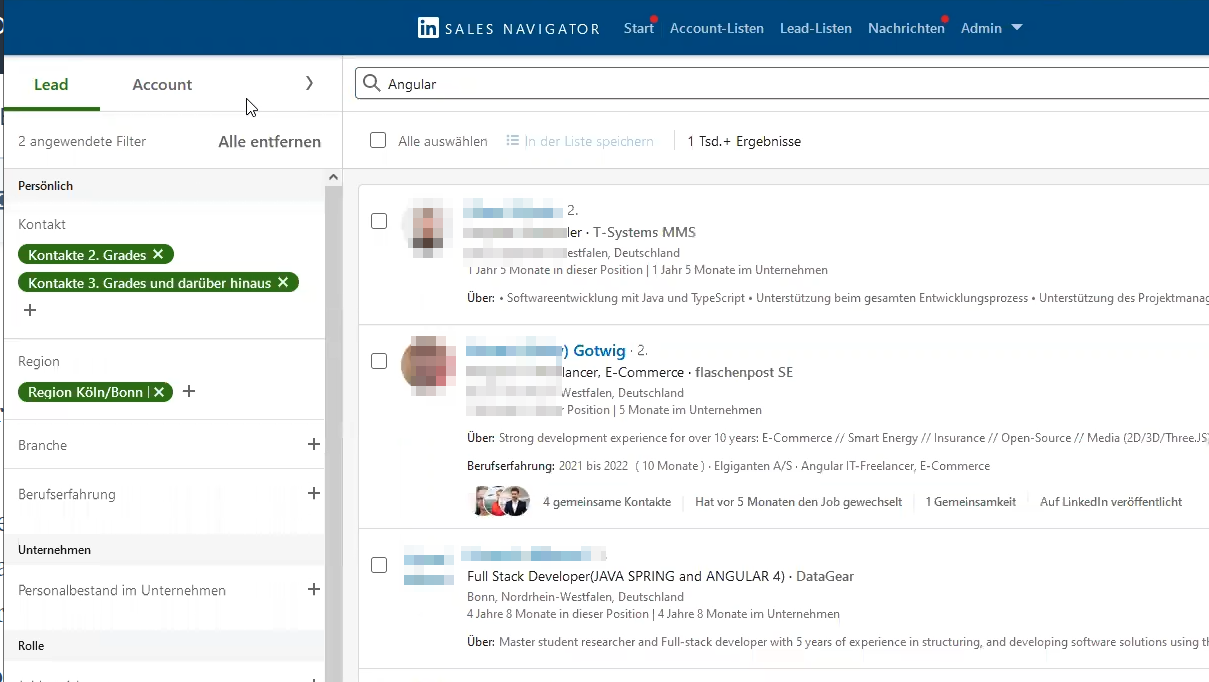Image resolution: width=1209 pixels, height=682 pixels.
Task: Click the list icon beside In der Liste speichern
Action: (x=513, y=141)
